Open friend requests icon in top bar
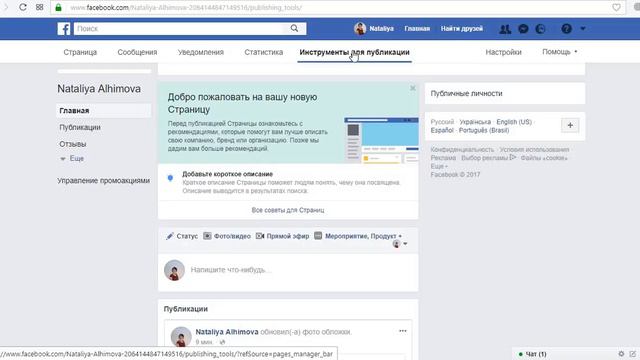This screenshot has width=640, height=360. point(505,29)
